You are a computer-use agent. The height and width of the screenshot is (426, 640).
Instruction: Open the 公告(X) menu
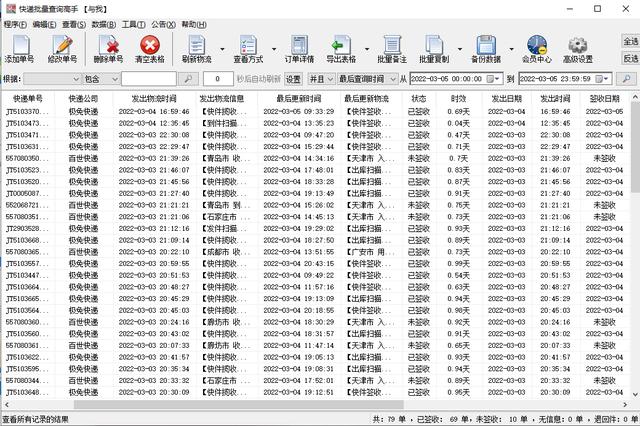(x=163, y=24)
